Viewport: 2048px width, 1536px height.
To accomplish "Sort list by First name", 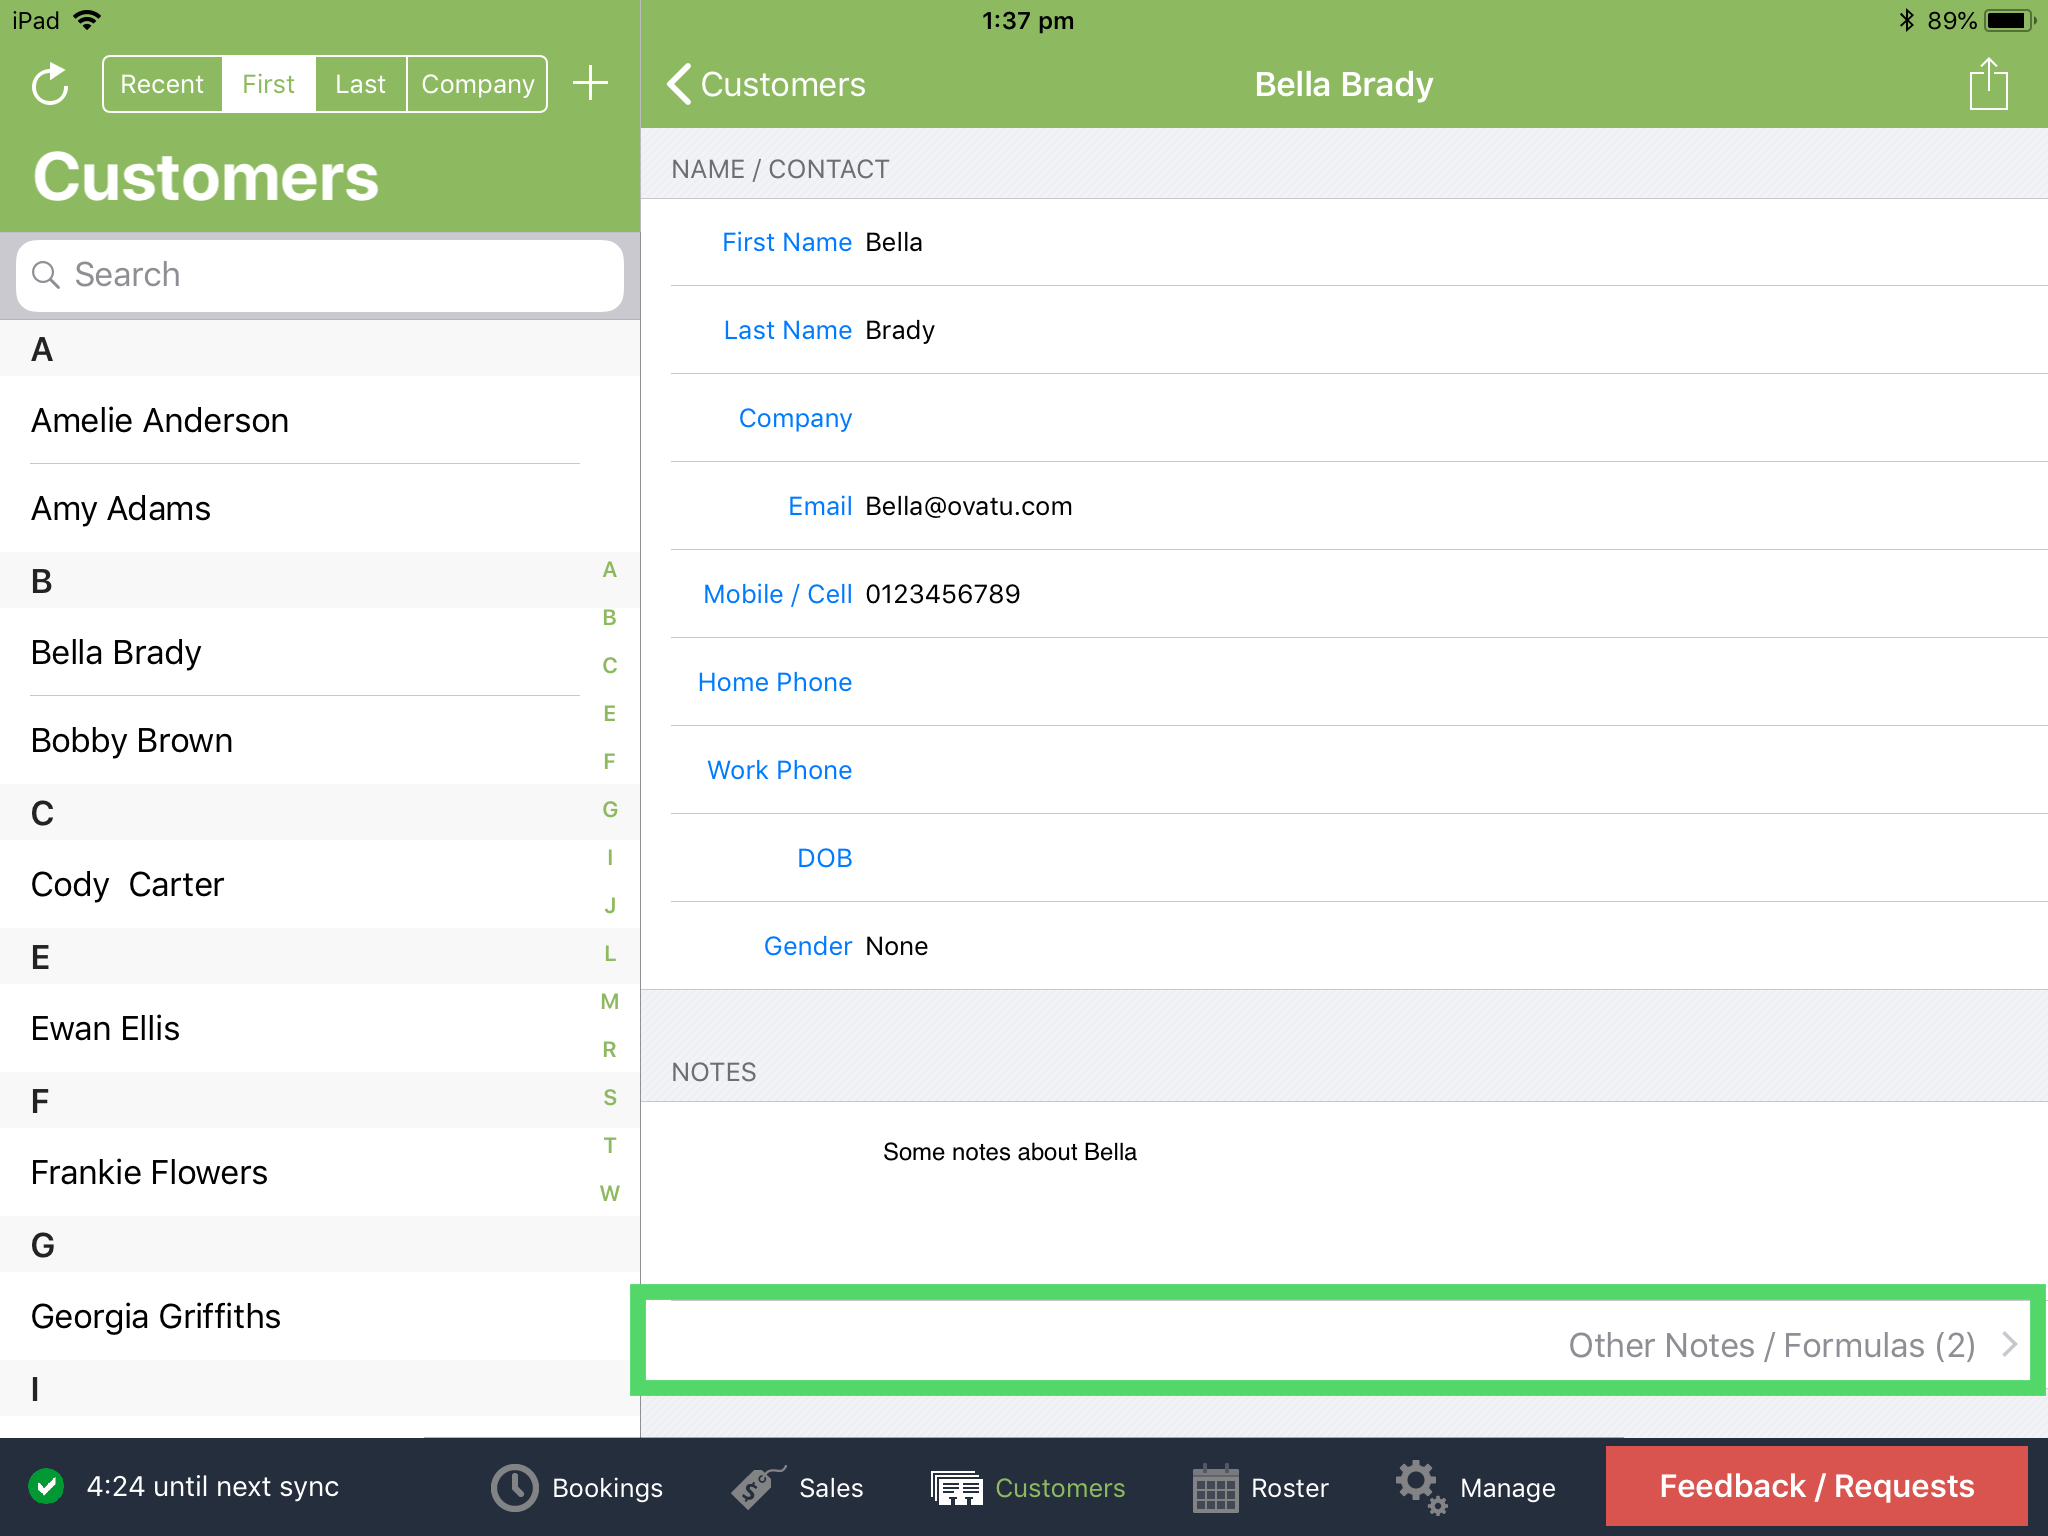I will click(268, 84).
